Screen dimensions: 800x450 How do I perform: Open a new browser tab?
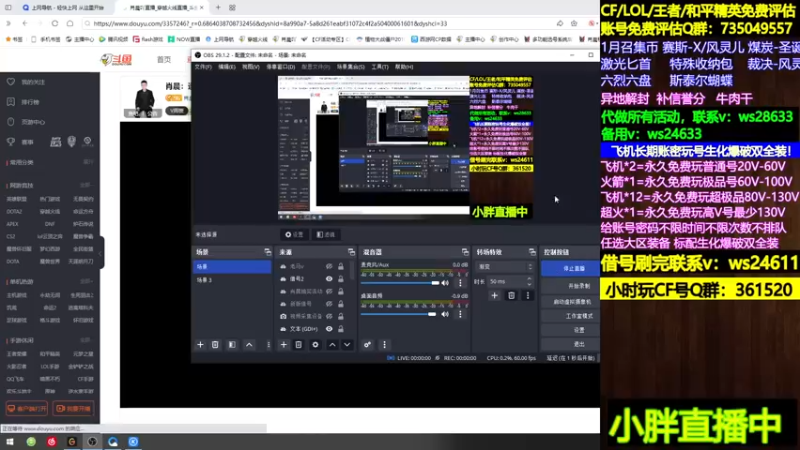pyautogui.click(x=218, y=8)
